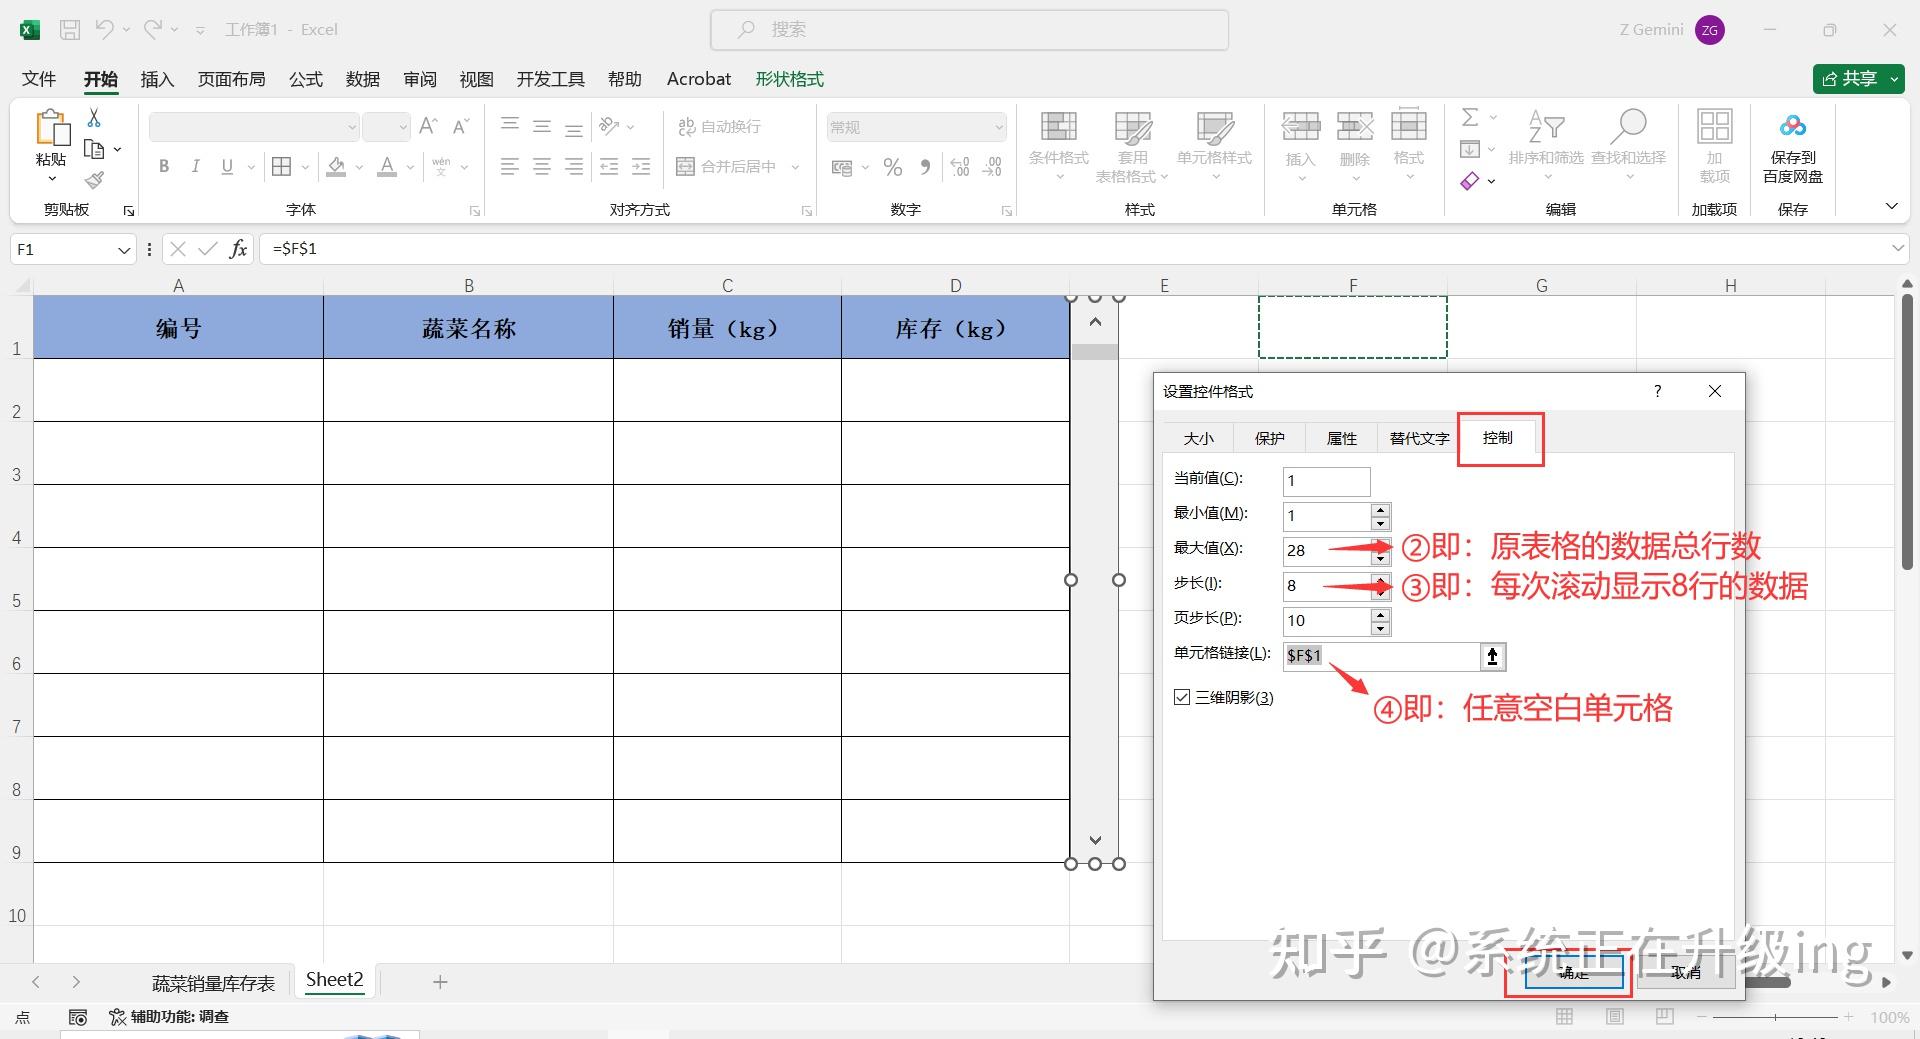Toggle italic formatting button

196,166
